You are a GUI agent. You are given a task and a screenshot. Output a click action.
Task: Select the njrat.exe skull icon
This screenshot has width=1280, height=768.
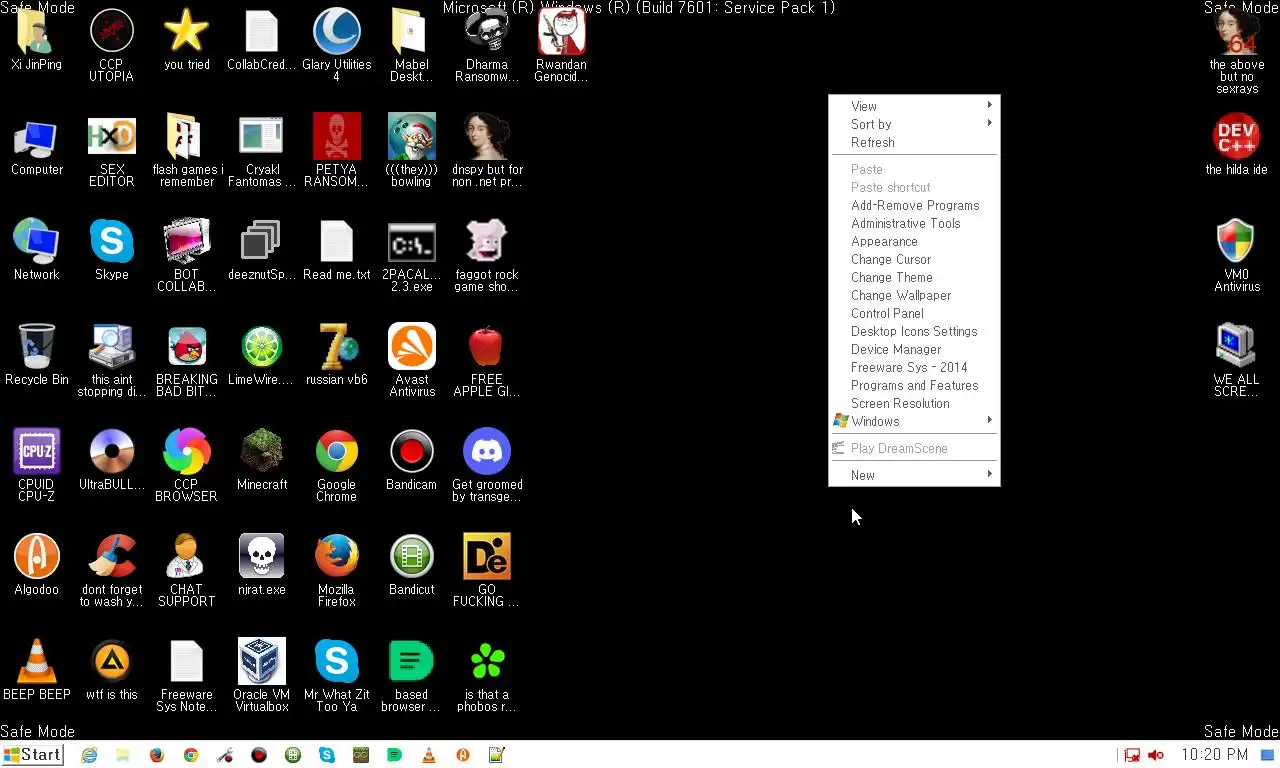261,565
